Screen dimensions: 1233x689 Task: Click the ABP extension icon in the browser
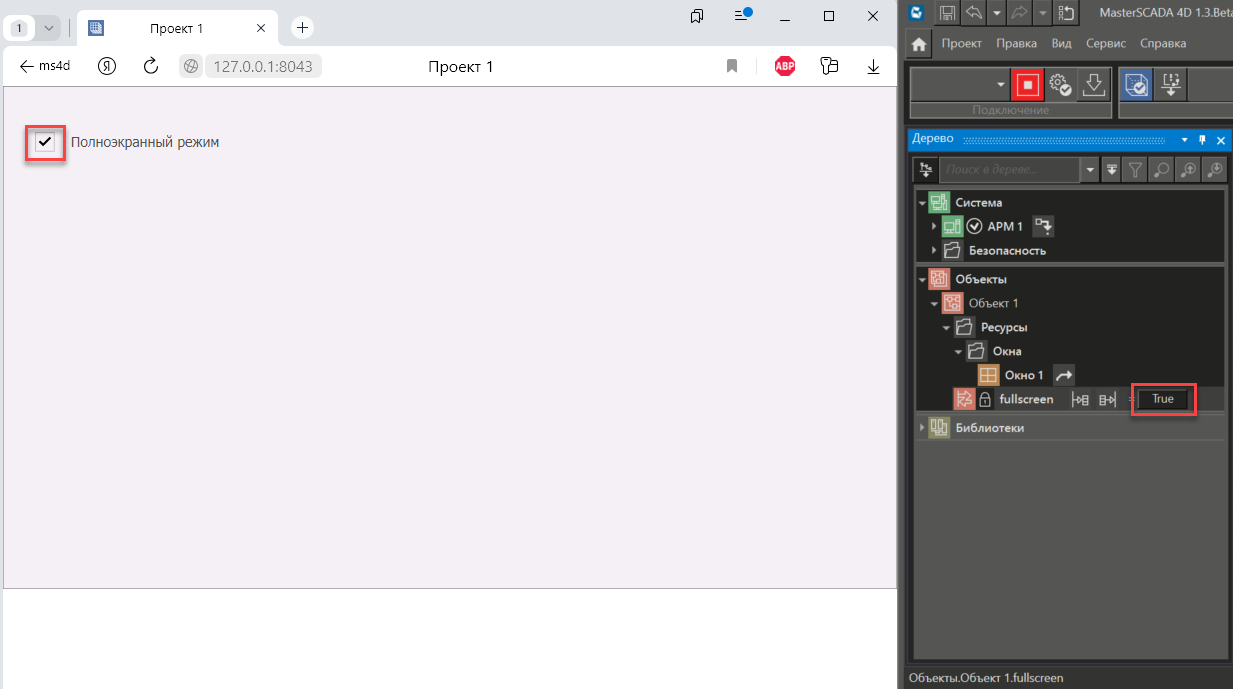[785, 67]
